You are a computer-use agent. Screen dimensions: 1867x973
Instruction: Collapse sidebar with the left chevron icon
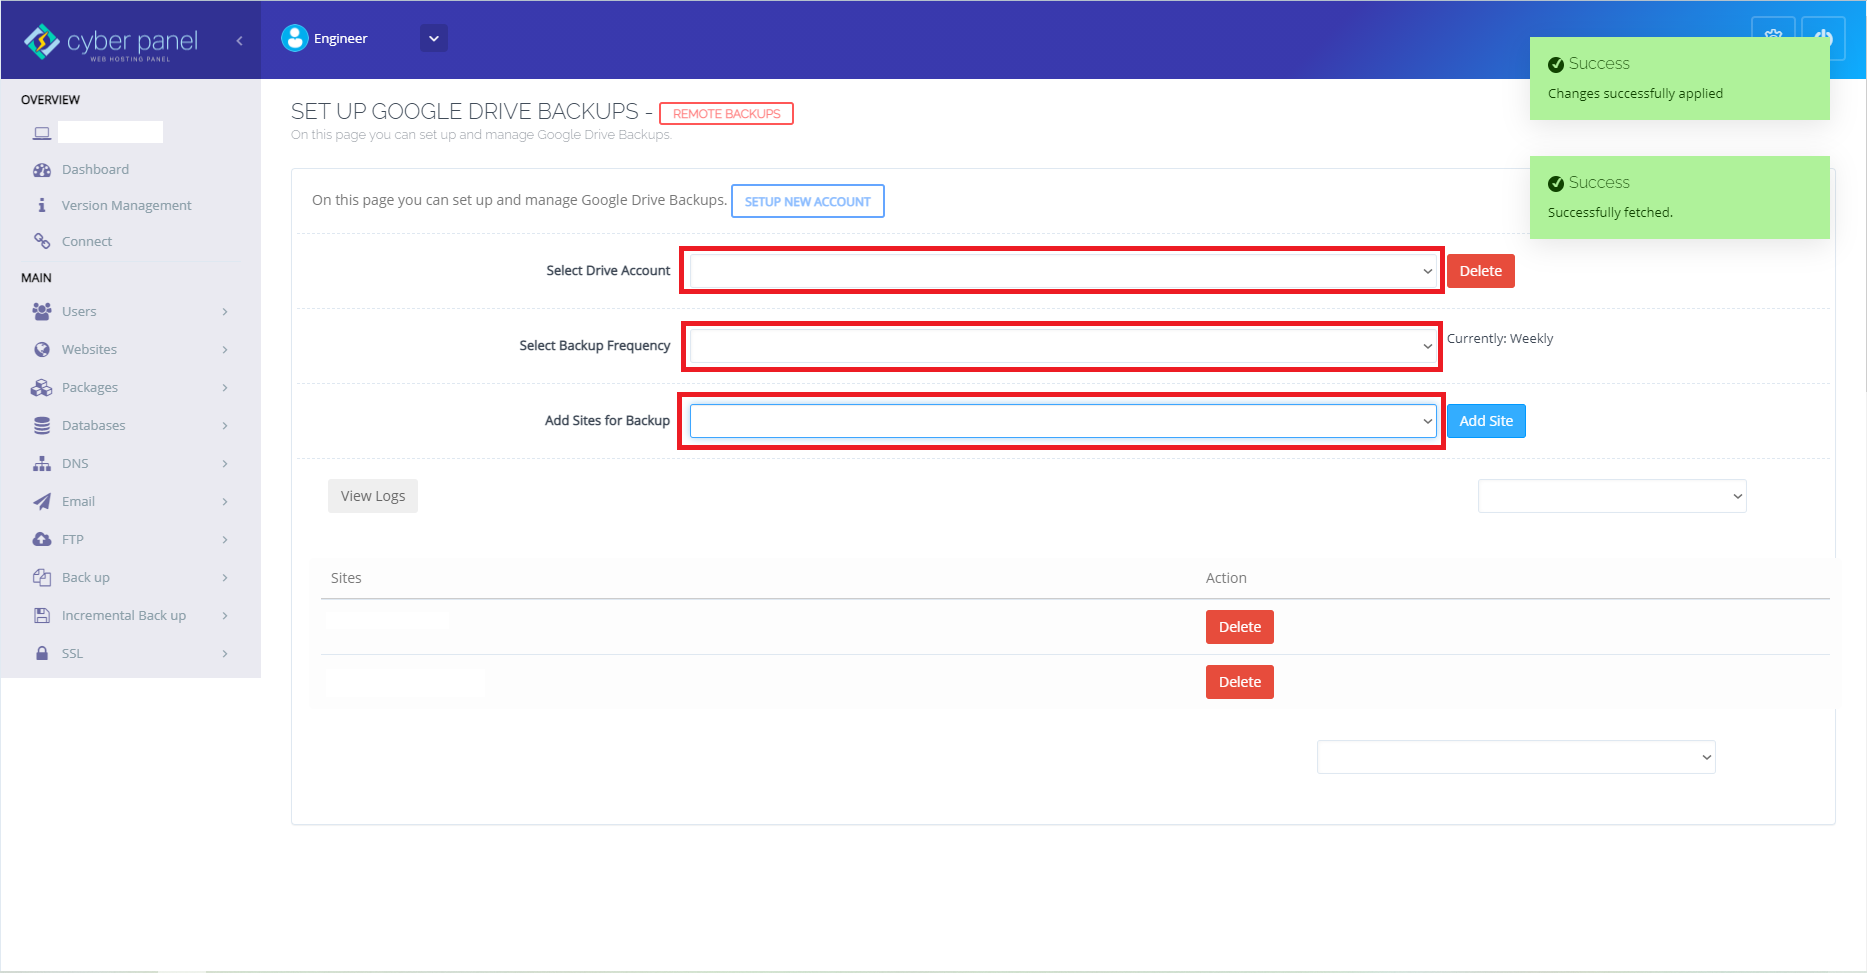point(239,41)
